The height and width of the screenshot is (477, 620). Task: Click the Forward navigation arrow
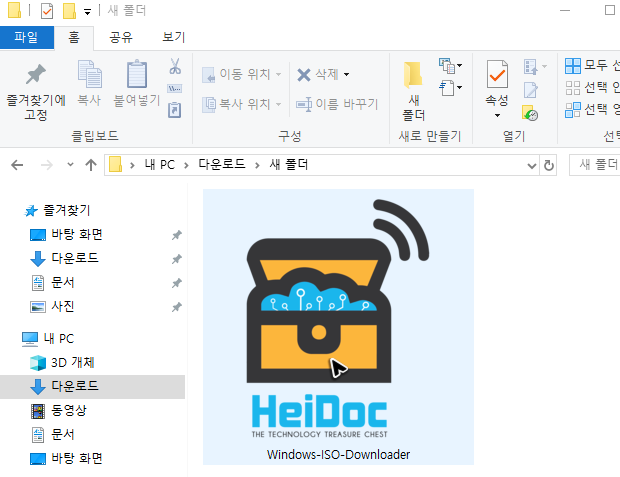pos(47,165)
